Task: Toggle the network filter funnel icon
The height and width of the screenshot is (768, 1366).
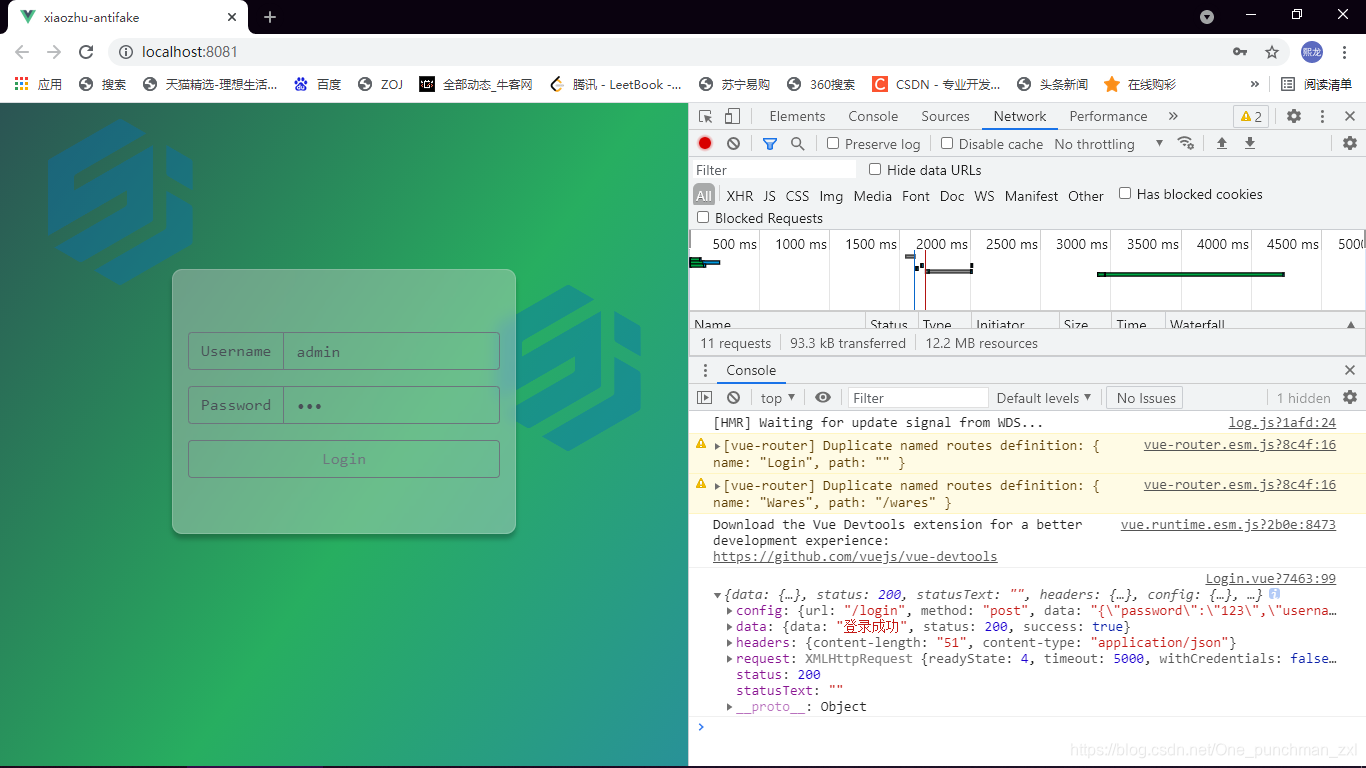Action: [x=769, y=143]
